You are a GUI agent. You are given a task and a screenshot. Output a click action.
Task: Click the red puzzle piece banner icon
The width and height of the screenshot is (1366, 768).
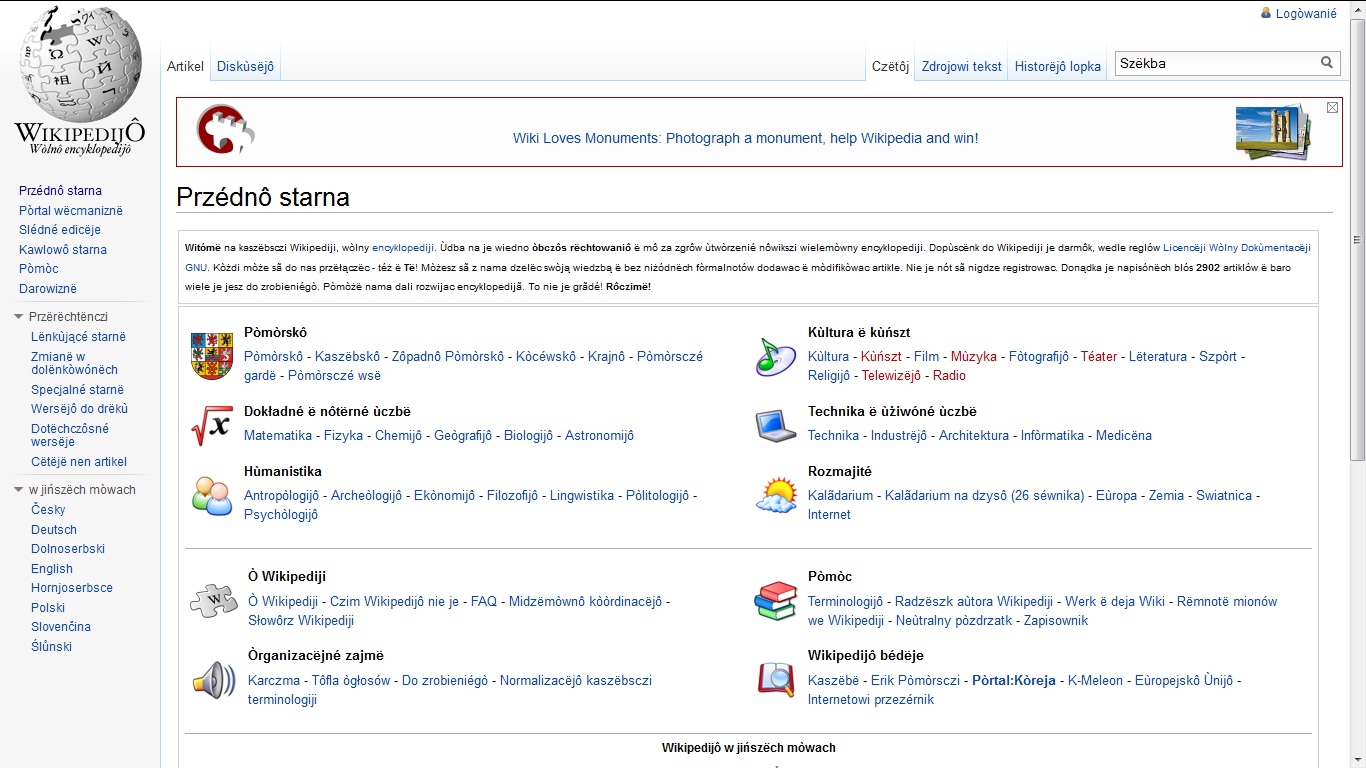(x=225, y=130)
